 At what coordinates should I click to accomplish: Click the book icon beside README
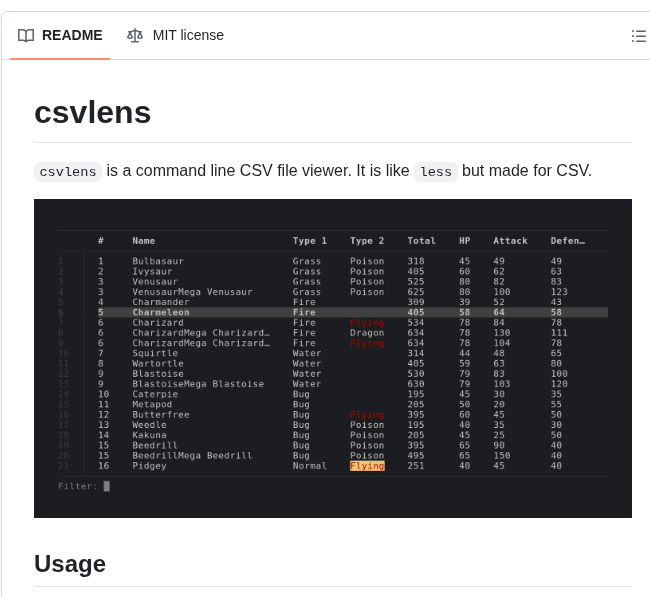tap(26, 36)
